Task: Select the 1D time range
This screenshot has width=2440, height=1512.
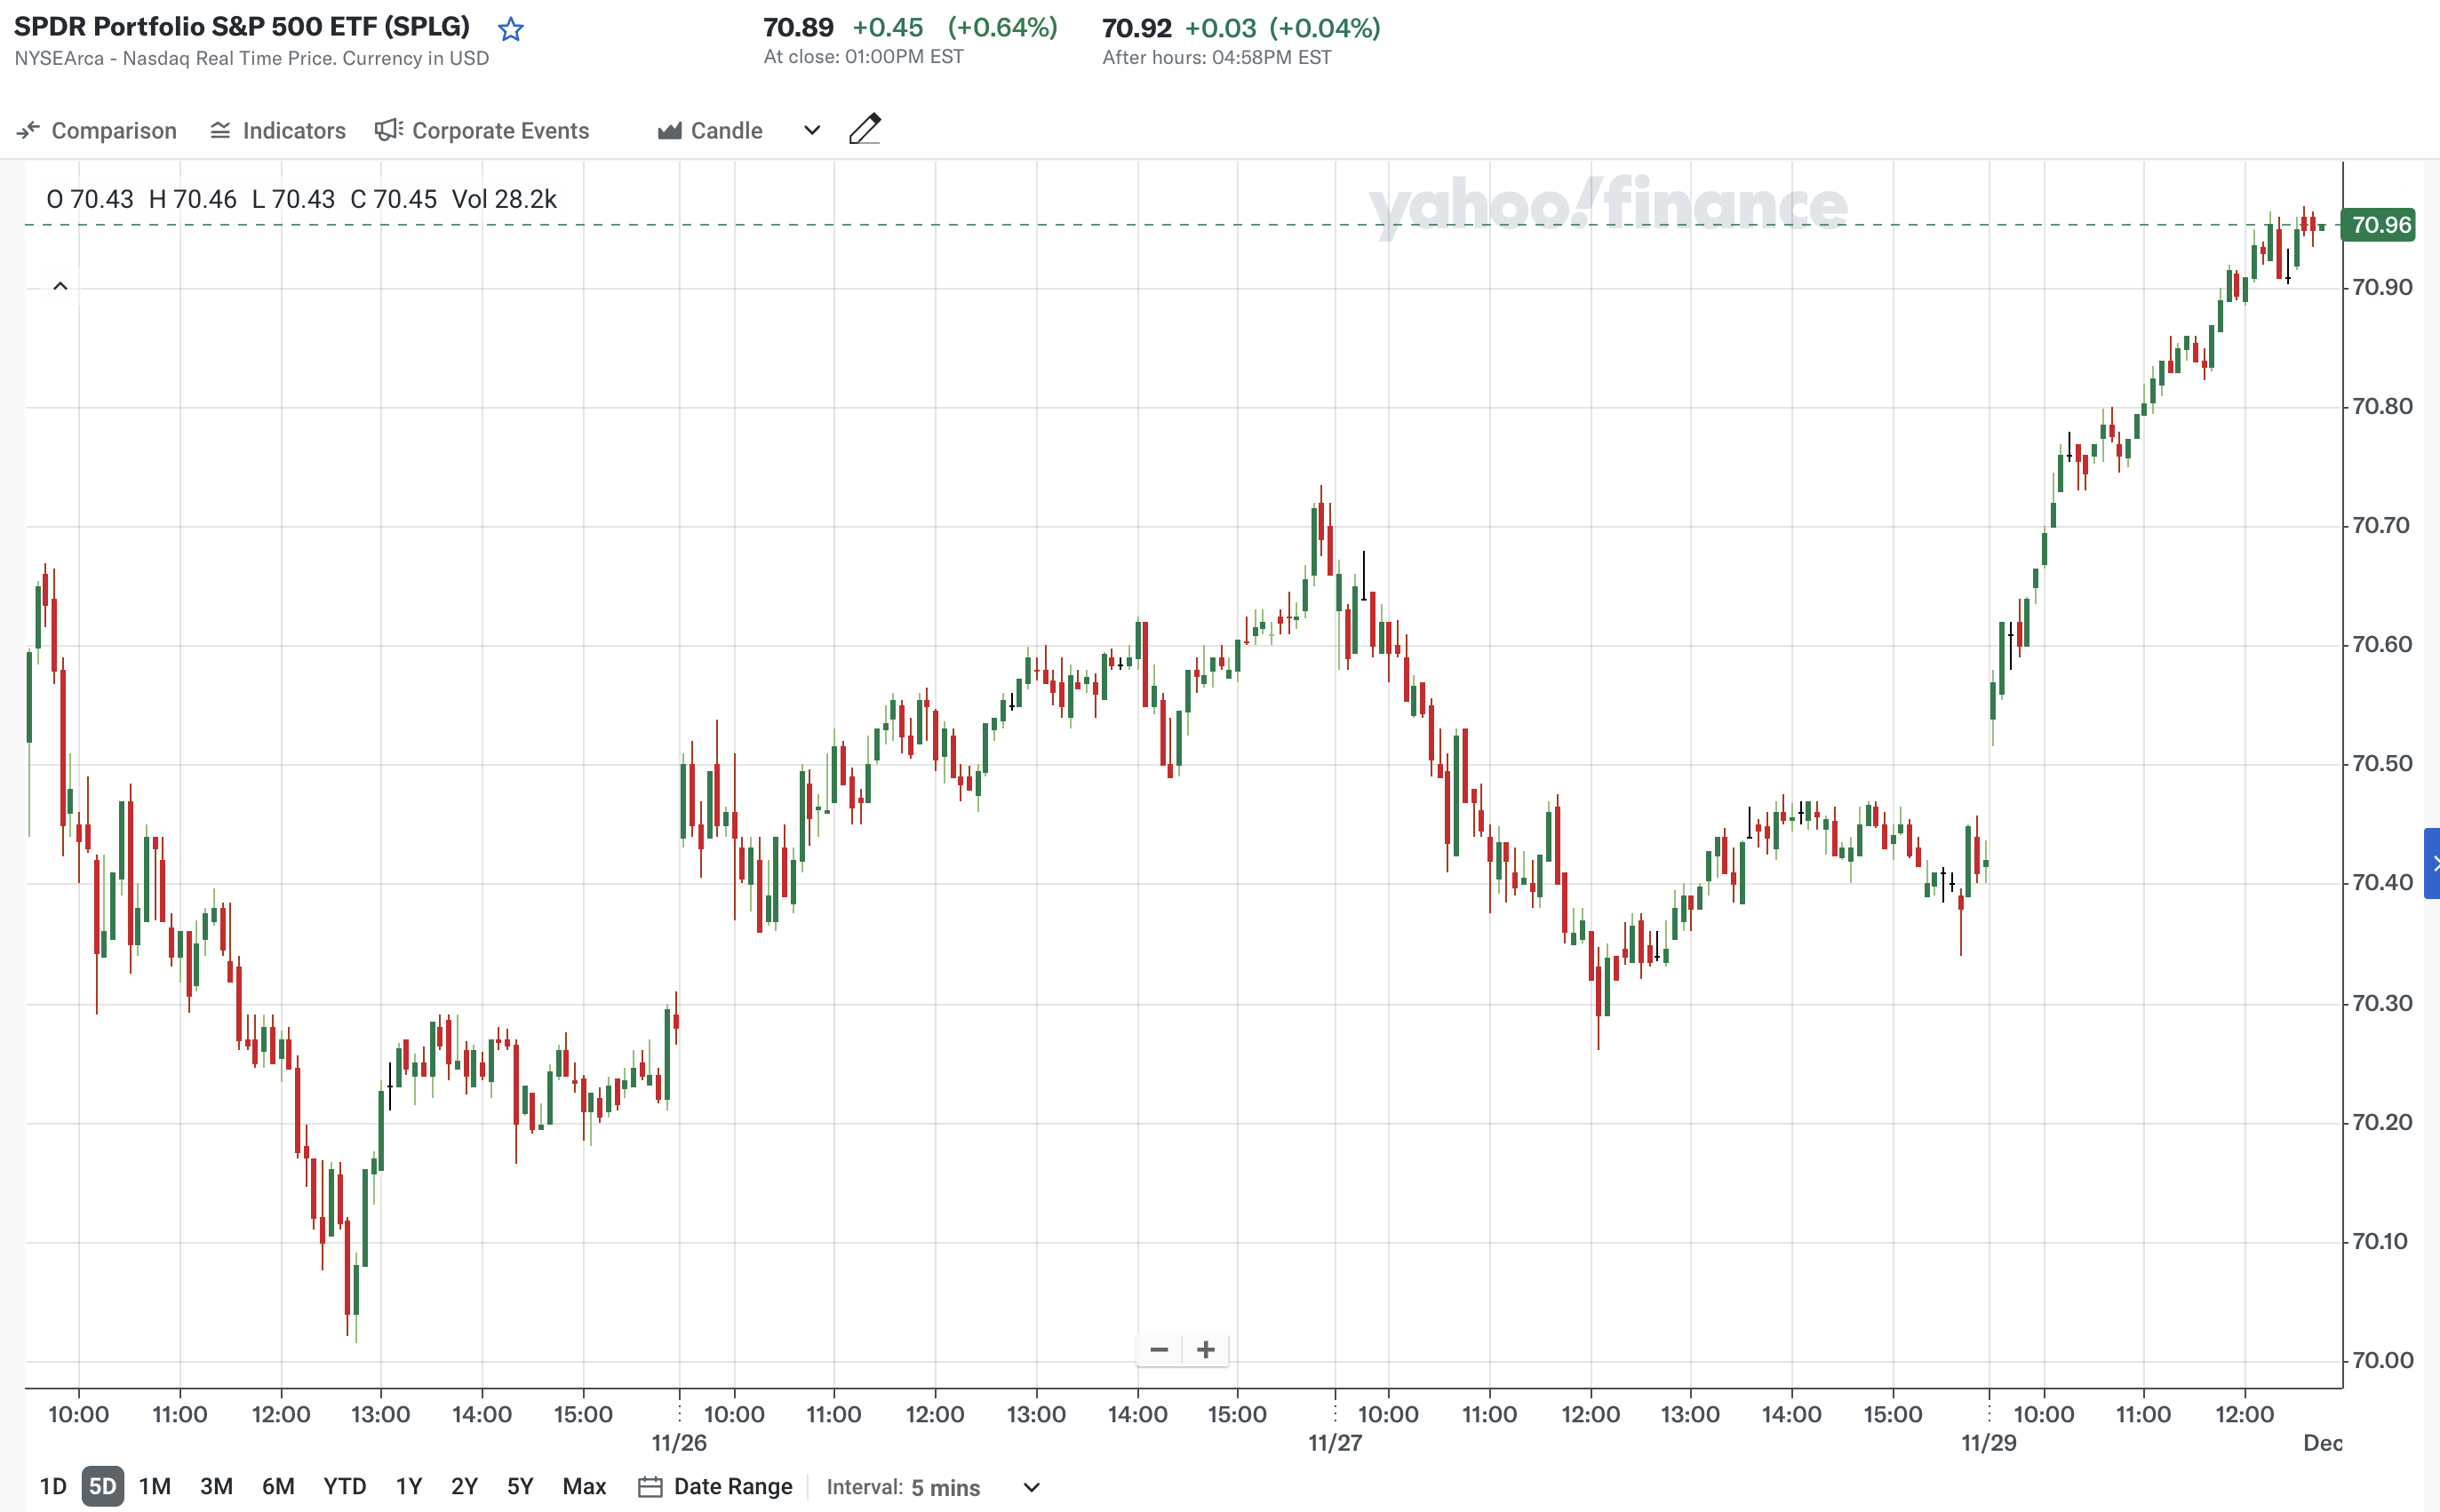Action: (x=53, y=1487)
